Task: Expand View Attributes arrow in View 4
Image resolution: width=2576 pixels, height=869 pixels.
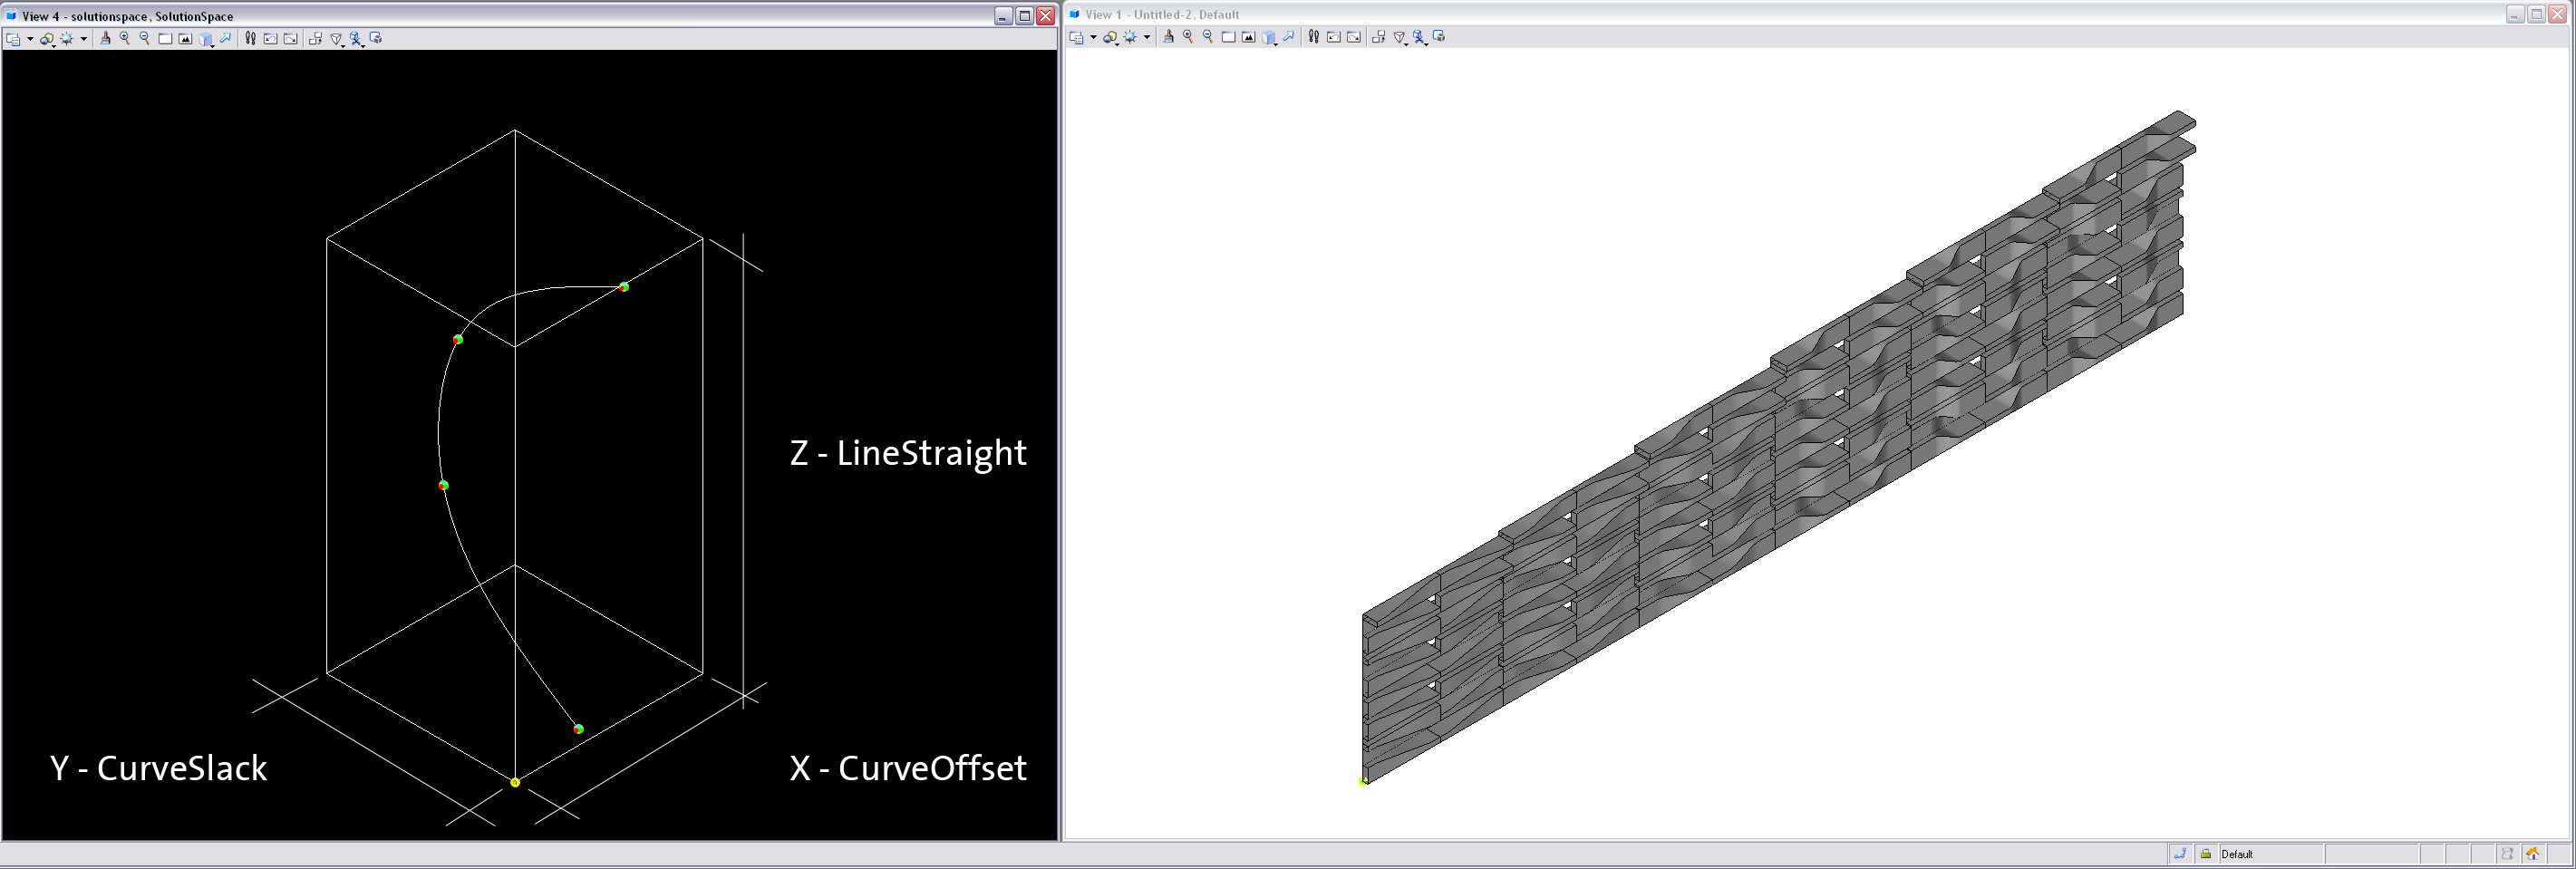Action: click(30, 39)
